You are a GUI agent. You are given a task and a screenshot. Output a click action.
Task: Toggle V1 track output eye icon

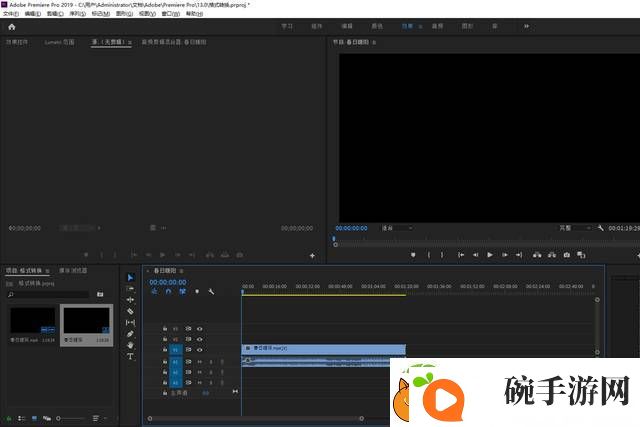200,350
